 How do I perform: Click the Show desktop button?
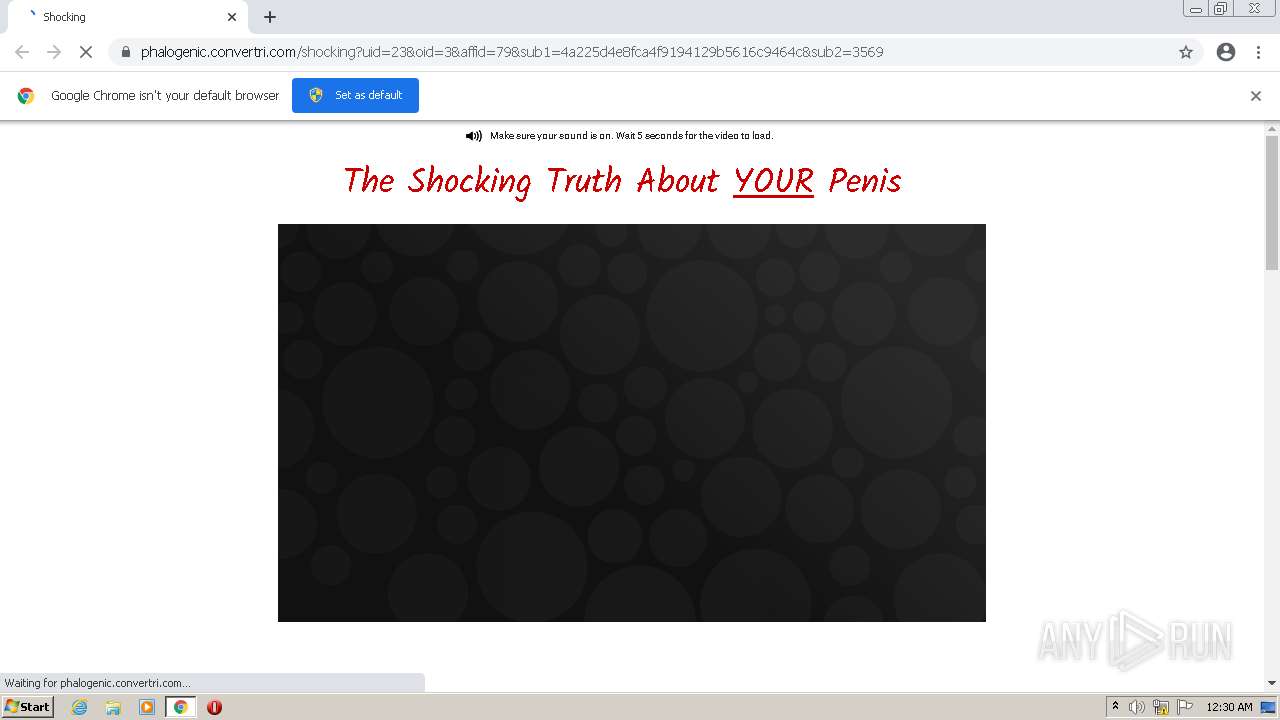pyautogui.click(x=1268, y=707)
